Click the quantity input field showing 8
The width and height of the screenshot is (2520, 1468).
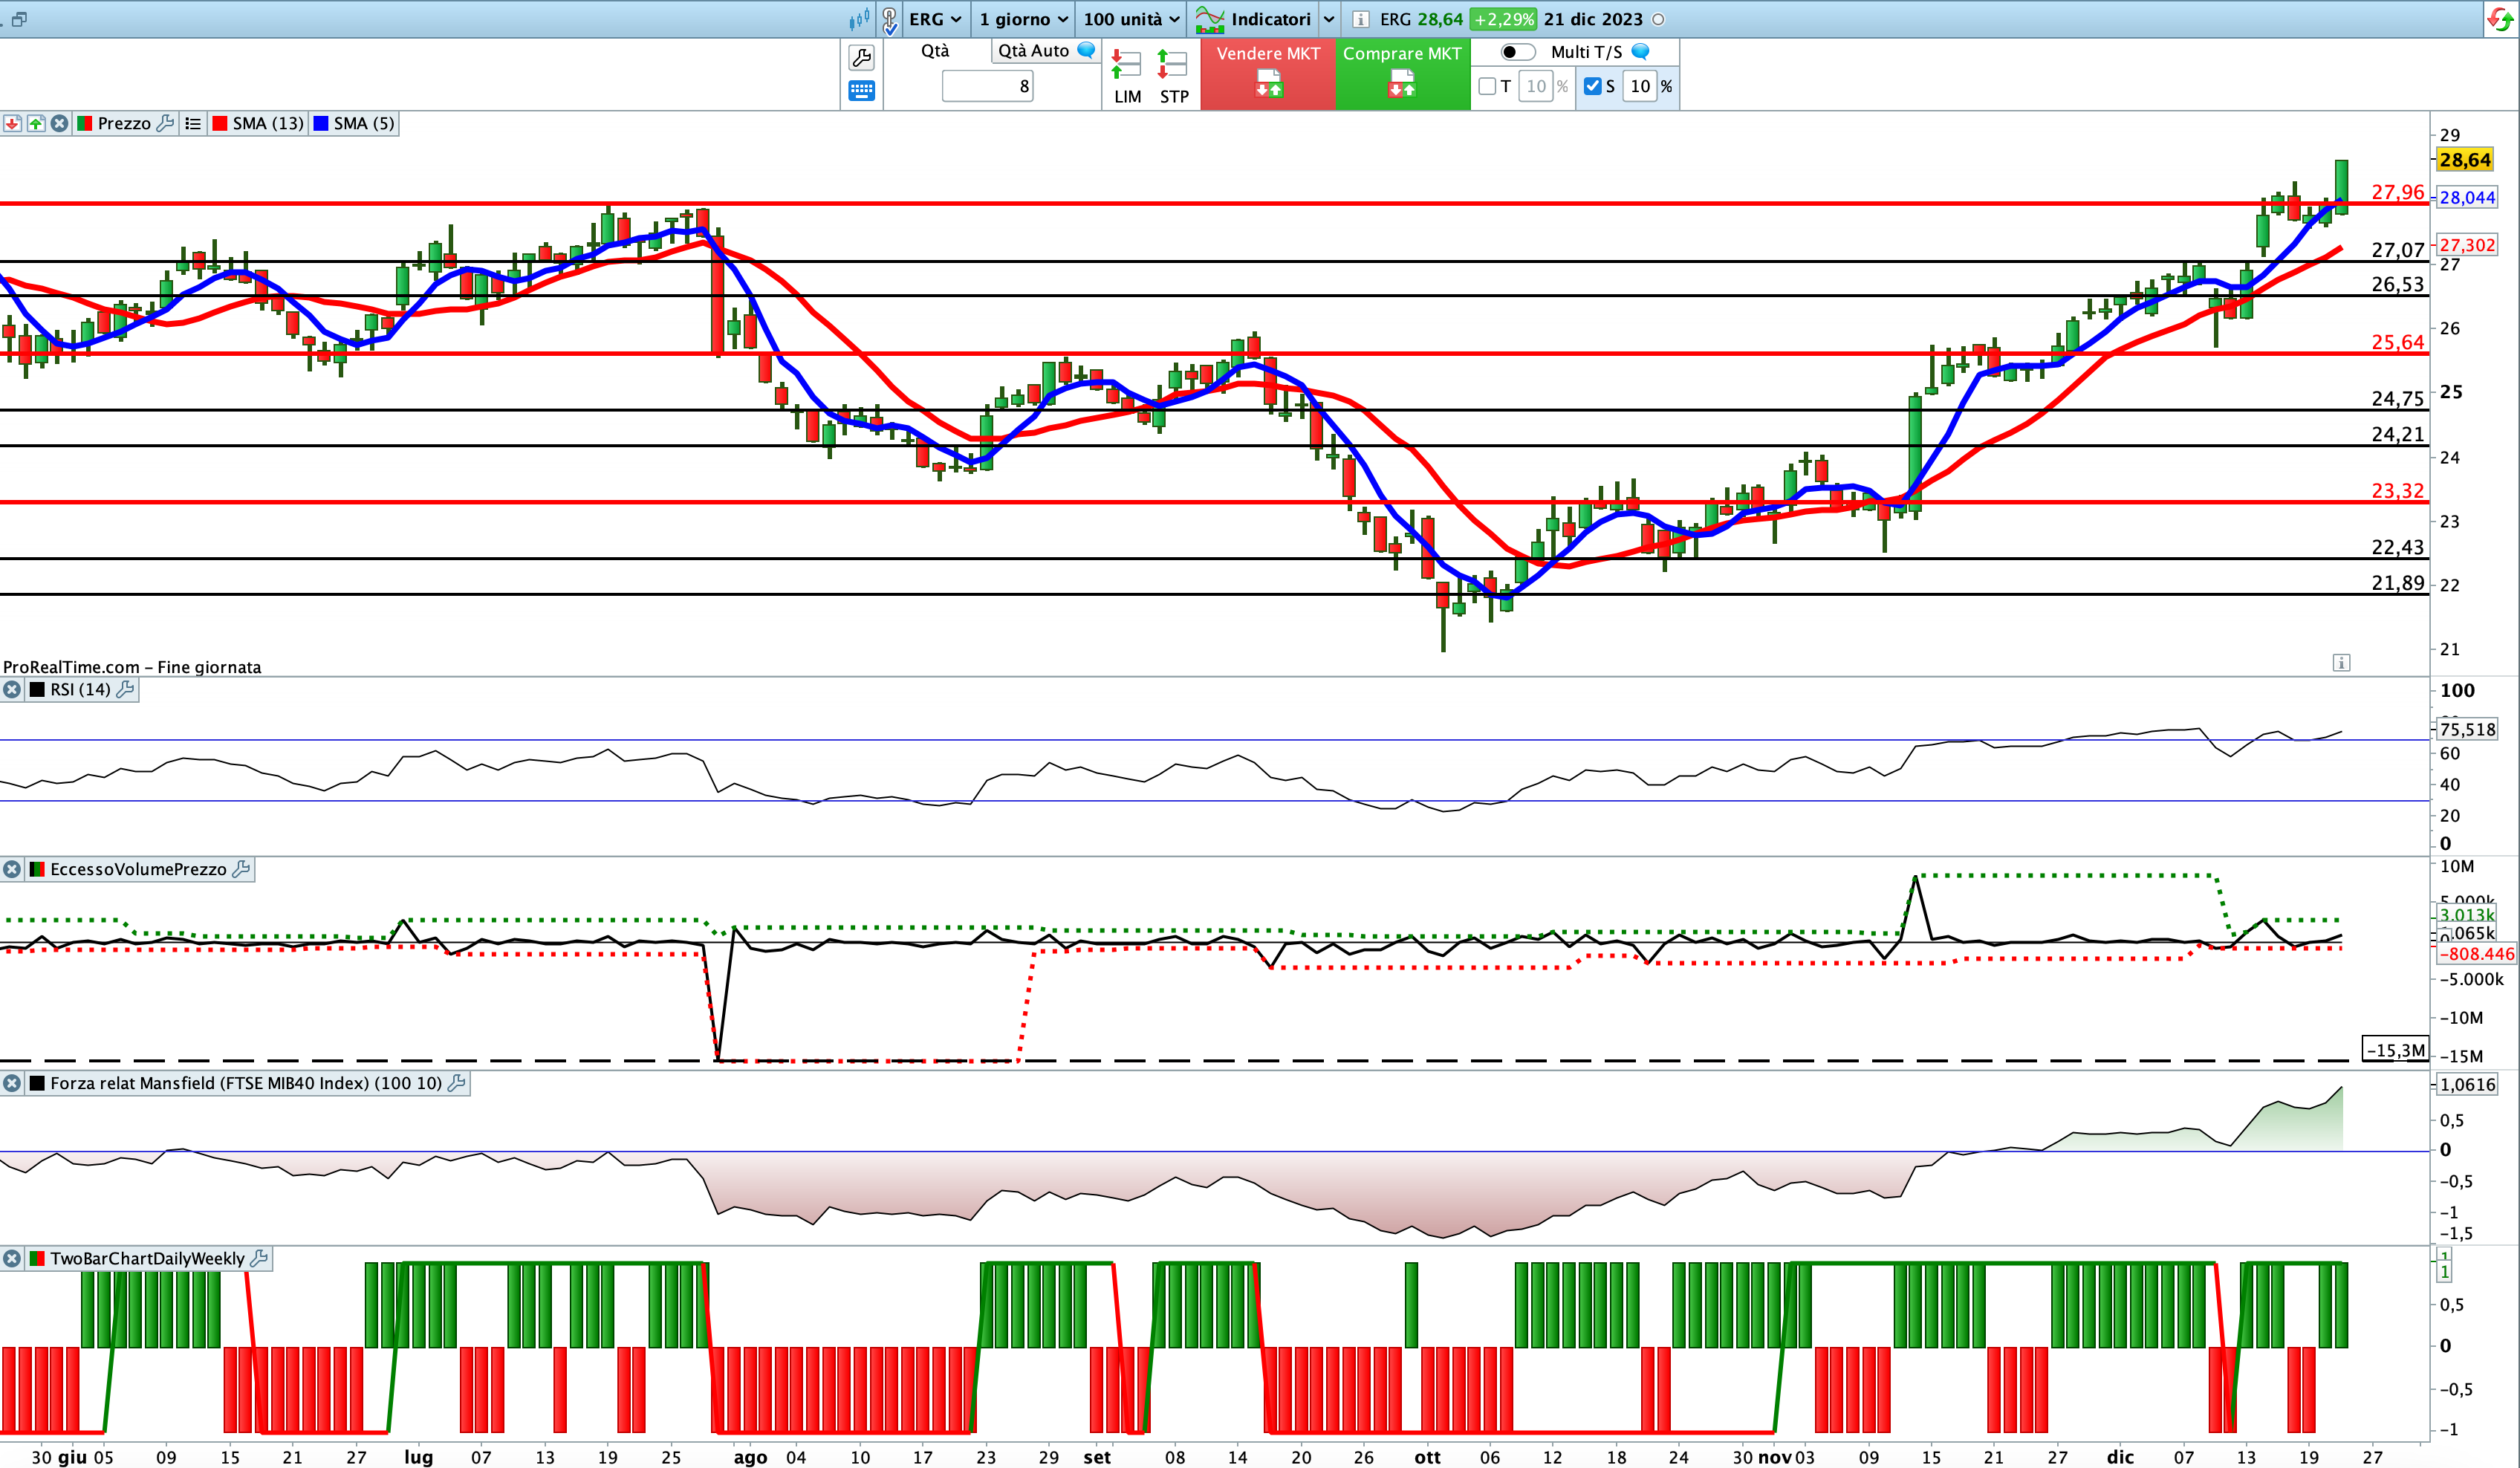click(987, 86)
